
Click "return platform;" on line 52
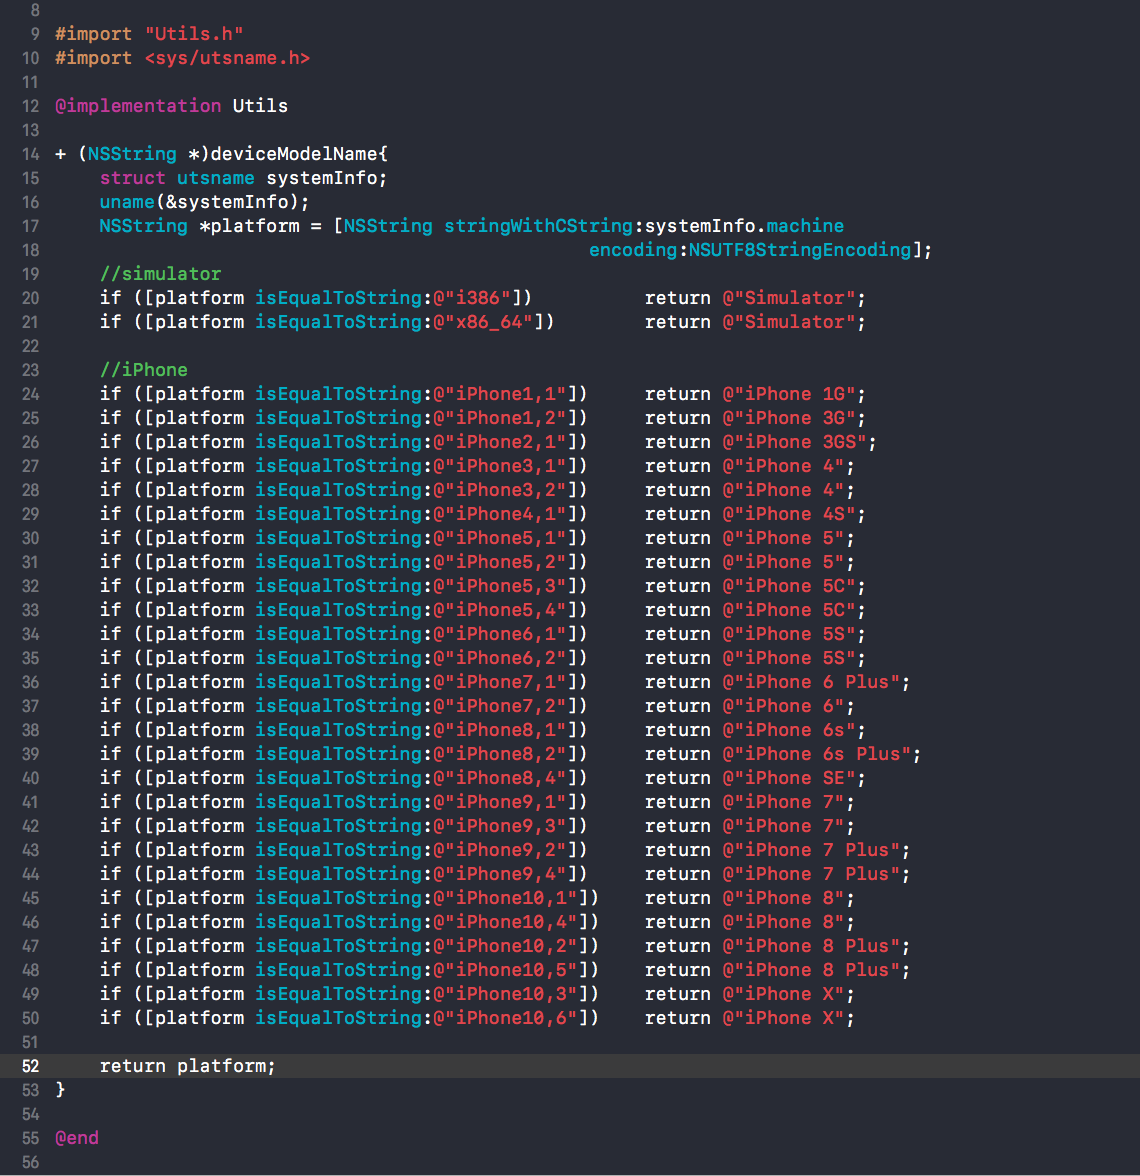188,1066
